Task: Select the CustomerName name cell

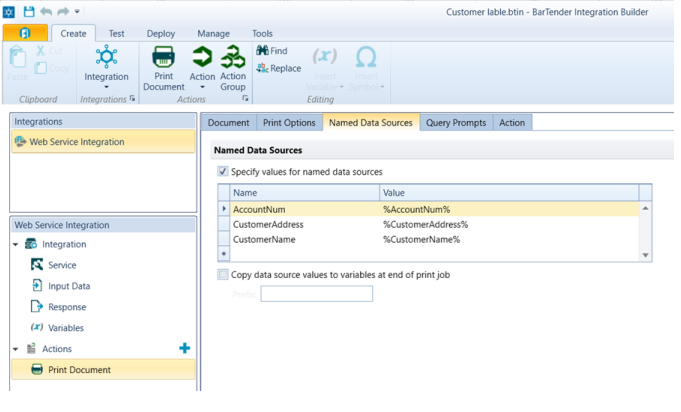Action: (304, 239)
